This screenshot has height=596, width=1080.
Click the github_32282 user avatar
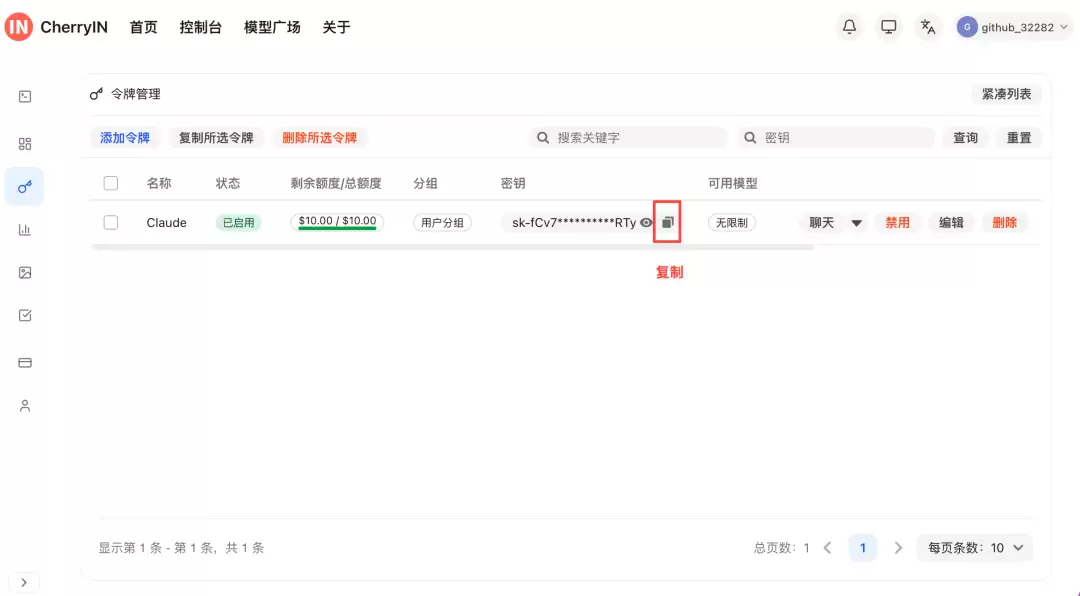[967, 27]
